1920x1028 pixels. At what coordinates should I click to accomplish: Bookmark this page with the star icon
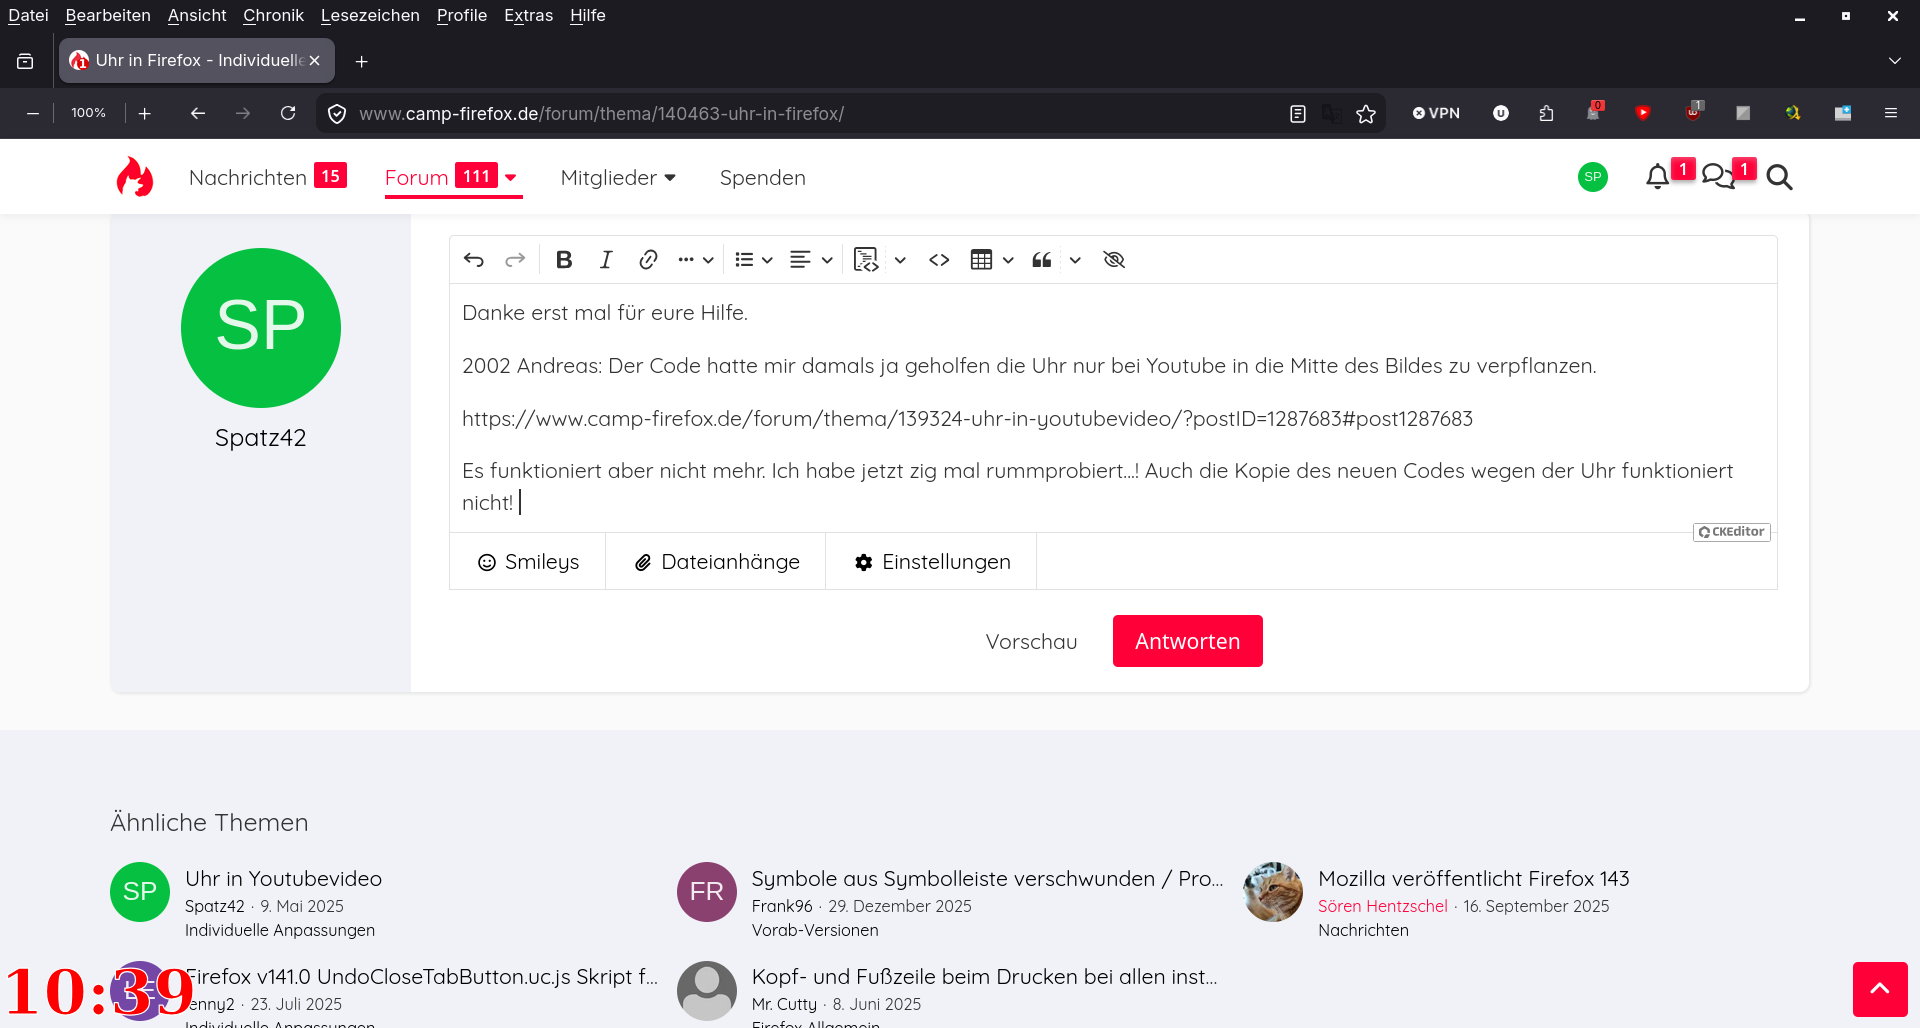[1366, 114]
